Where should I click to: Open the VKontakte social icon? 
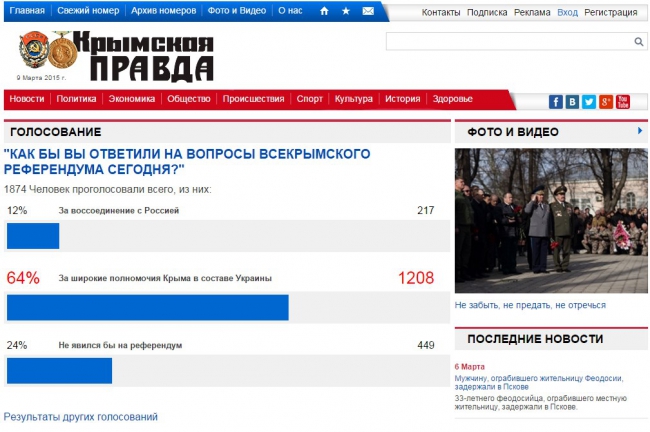572,102
